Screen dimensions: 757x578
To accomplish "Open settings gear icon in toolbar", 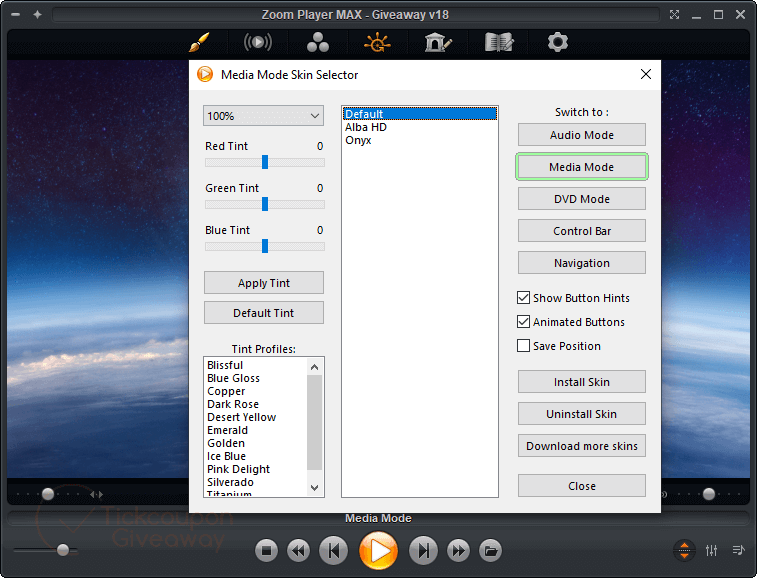I will (558, 42).
